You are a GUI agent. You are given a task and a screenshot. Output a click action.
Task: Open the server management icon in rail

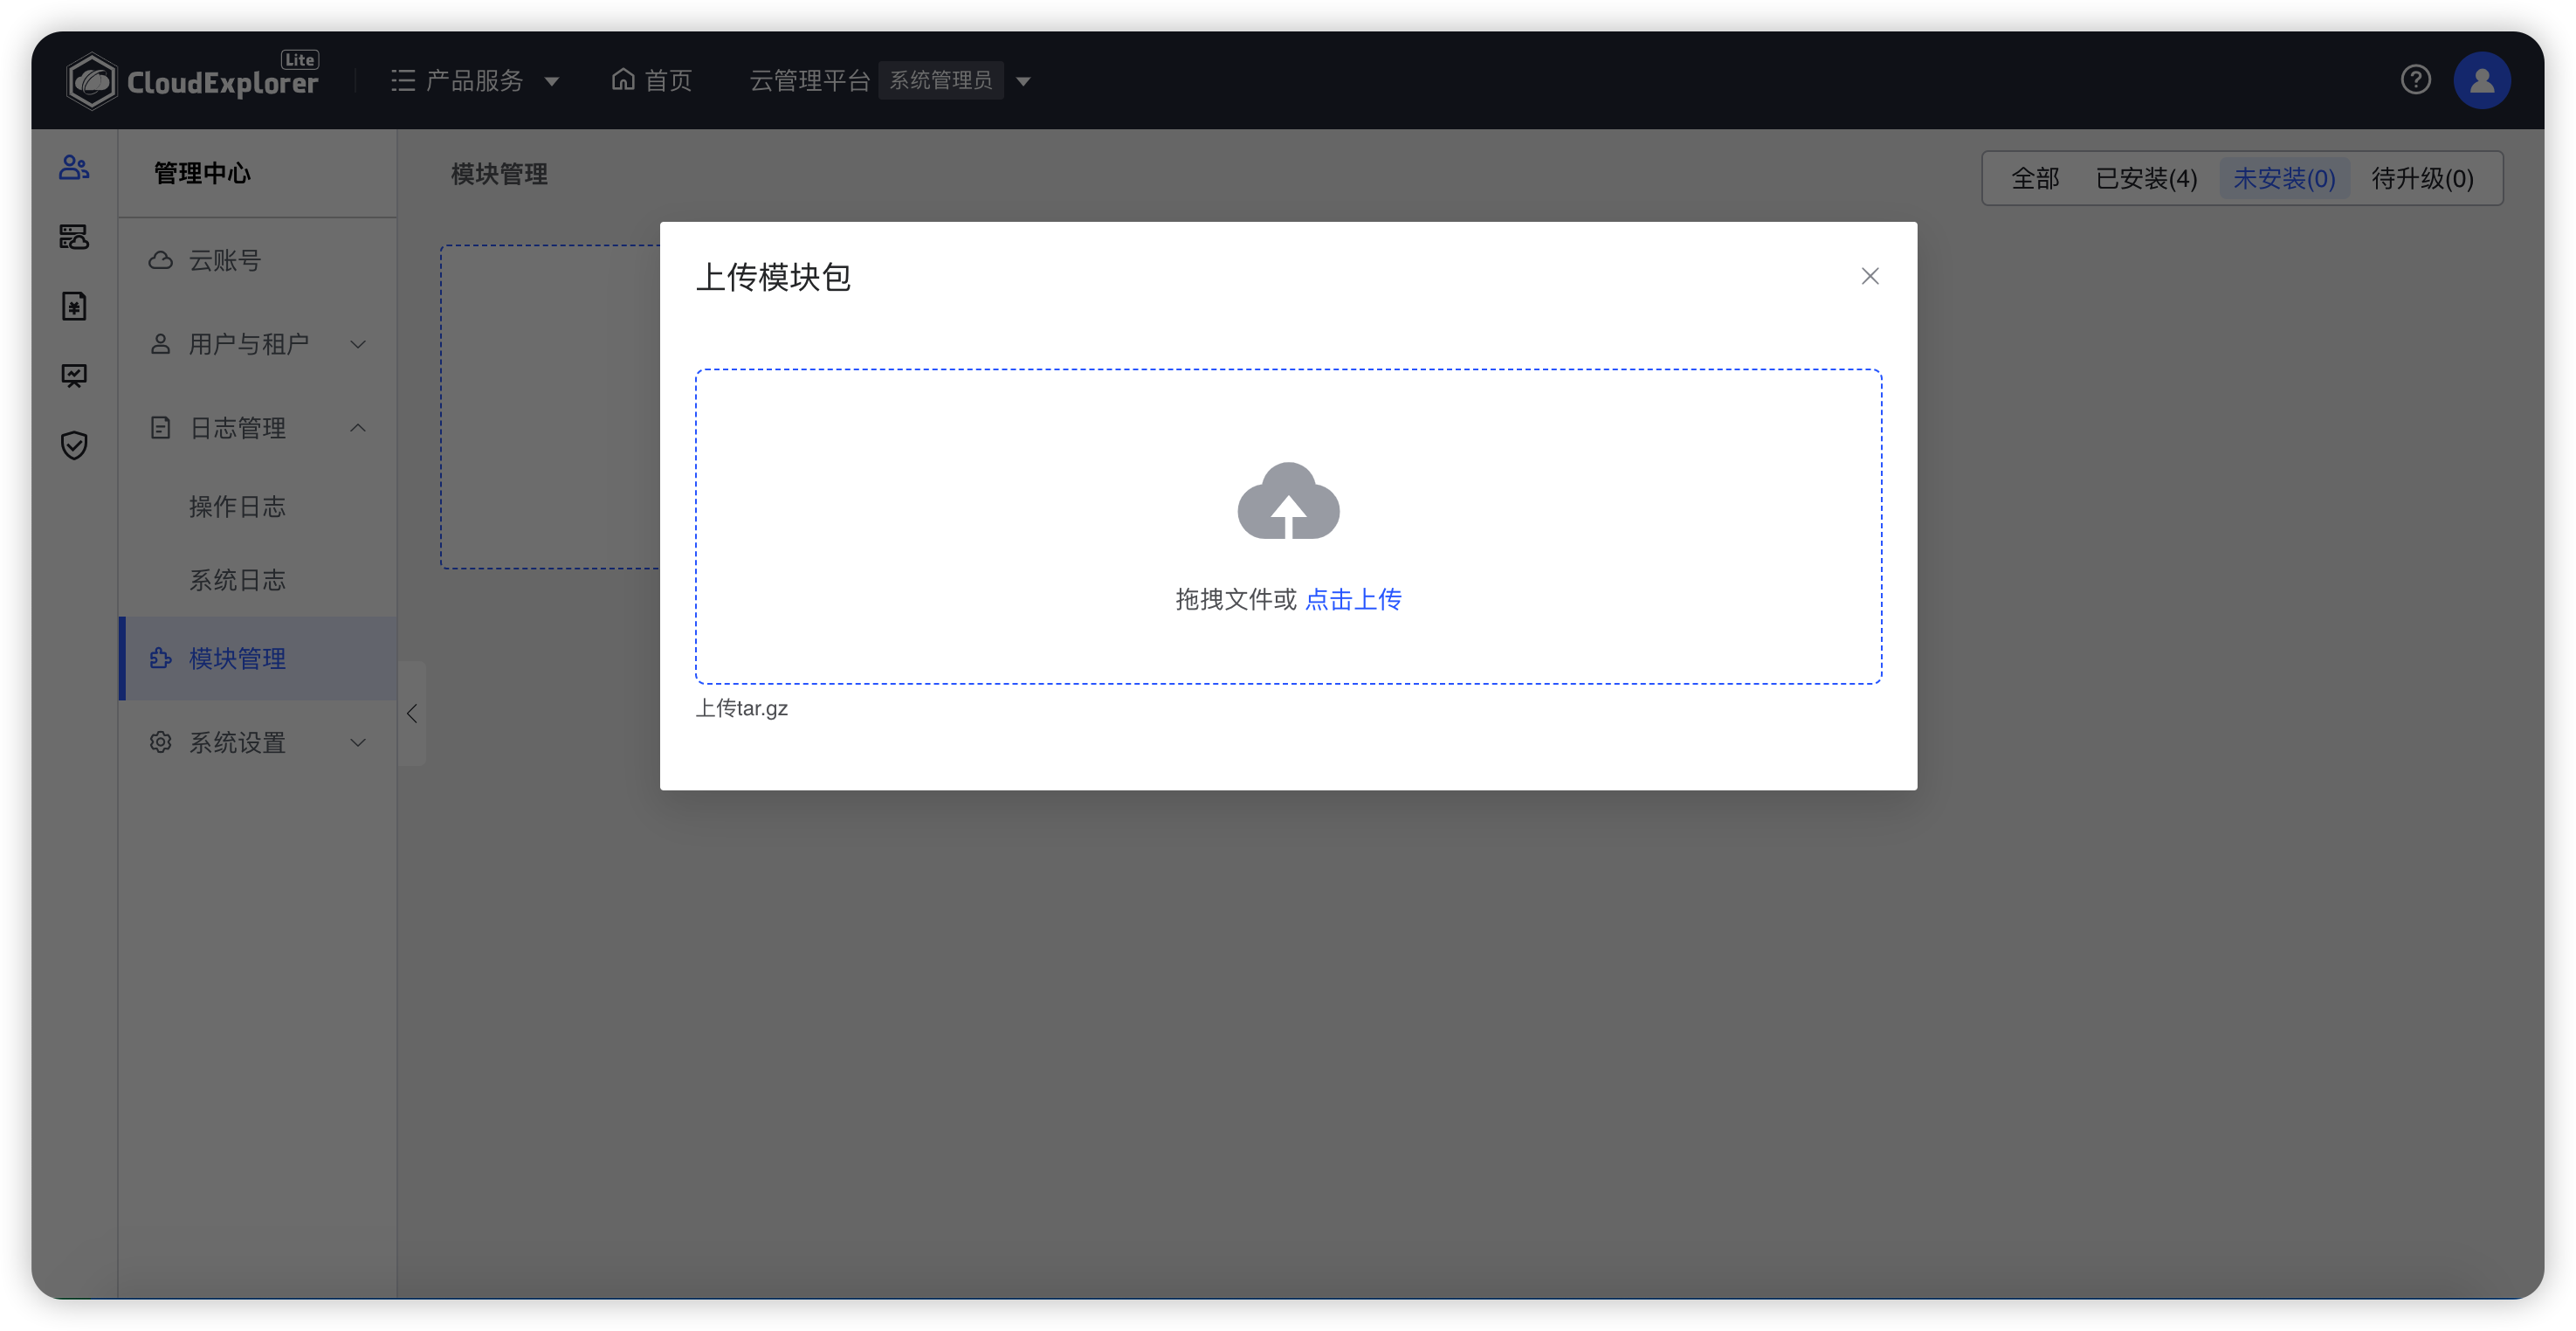74,237
